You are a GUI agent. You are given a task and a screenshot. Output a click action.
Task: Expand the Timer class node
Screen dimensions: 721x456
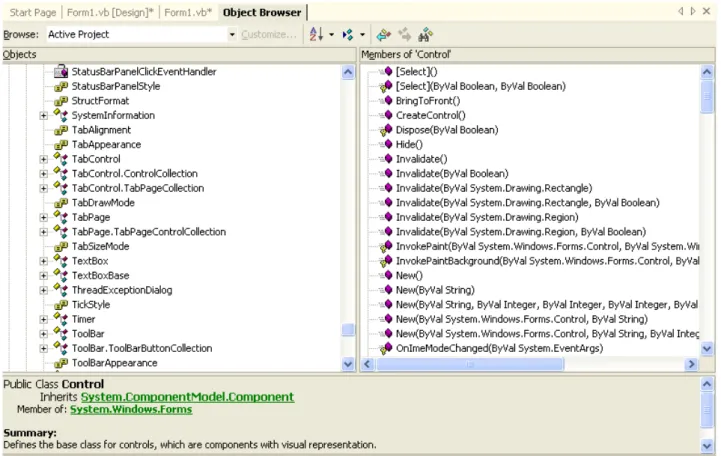[x=43, y=319]
